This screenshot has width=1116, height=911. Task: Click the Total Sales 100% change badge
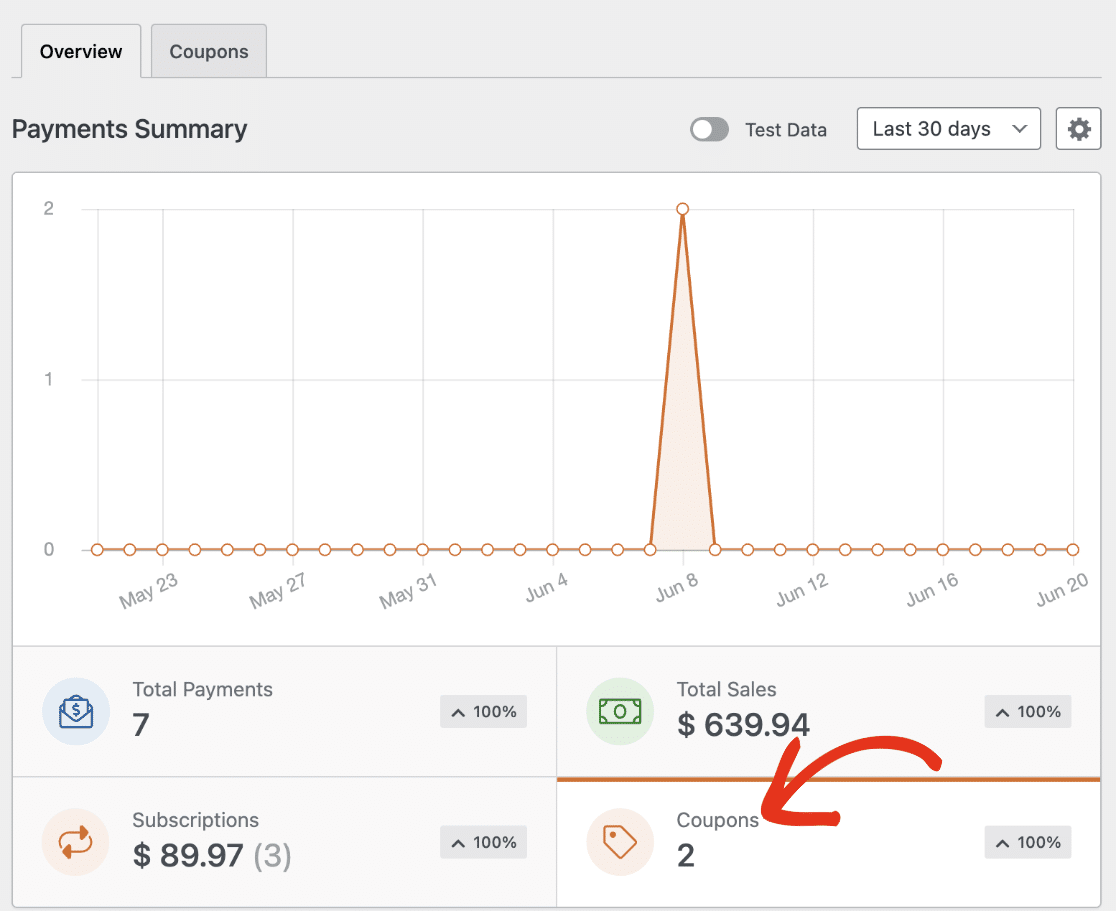click(1028, 712)
